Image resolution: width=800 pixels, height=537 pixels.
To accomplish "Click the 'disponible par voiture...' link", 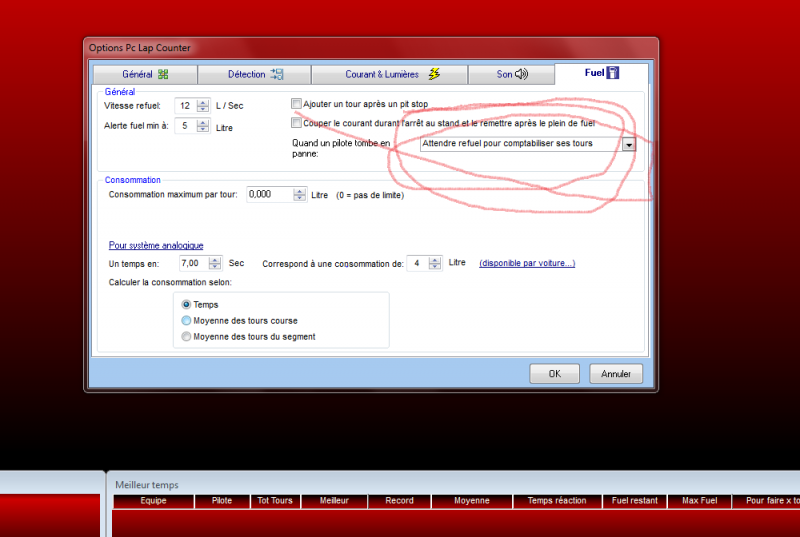I will click(527, 263).
